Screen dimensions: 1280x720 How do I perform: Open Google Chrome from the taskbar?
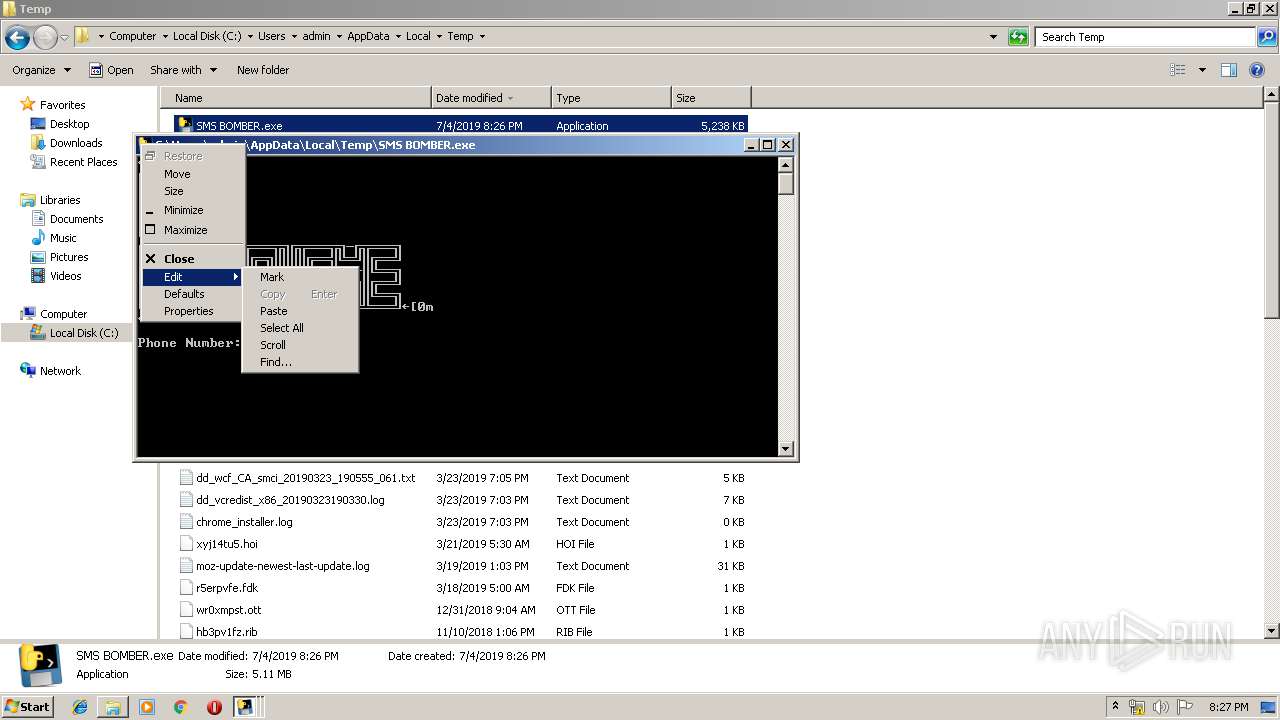pos(181,707)
